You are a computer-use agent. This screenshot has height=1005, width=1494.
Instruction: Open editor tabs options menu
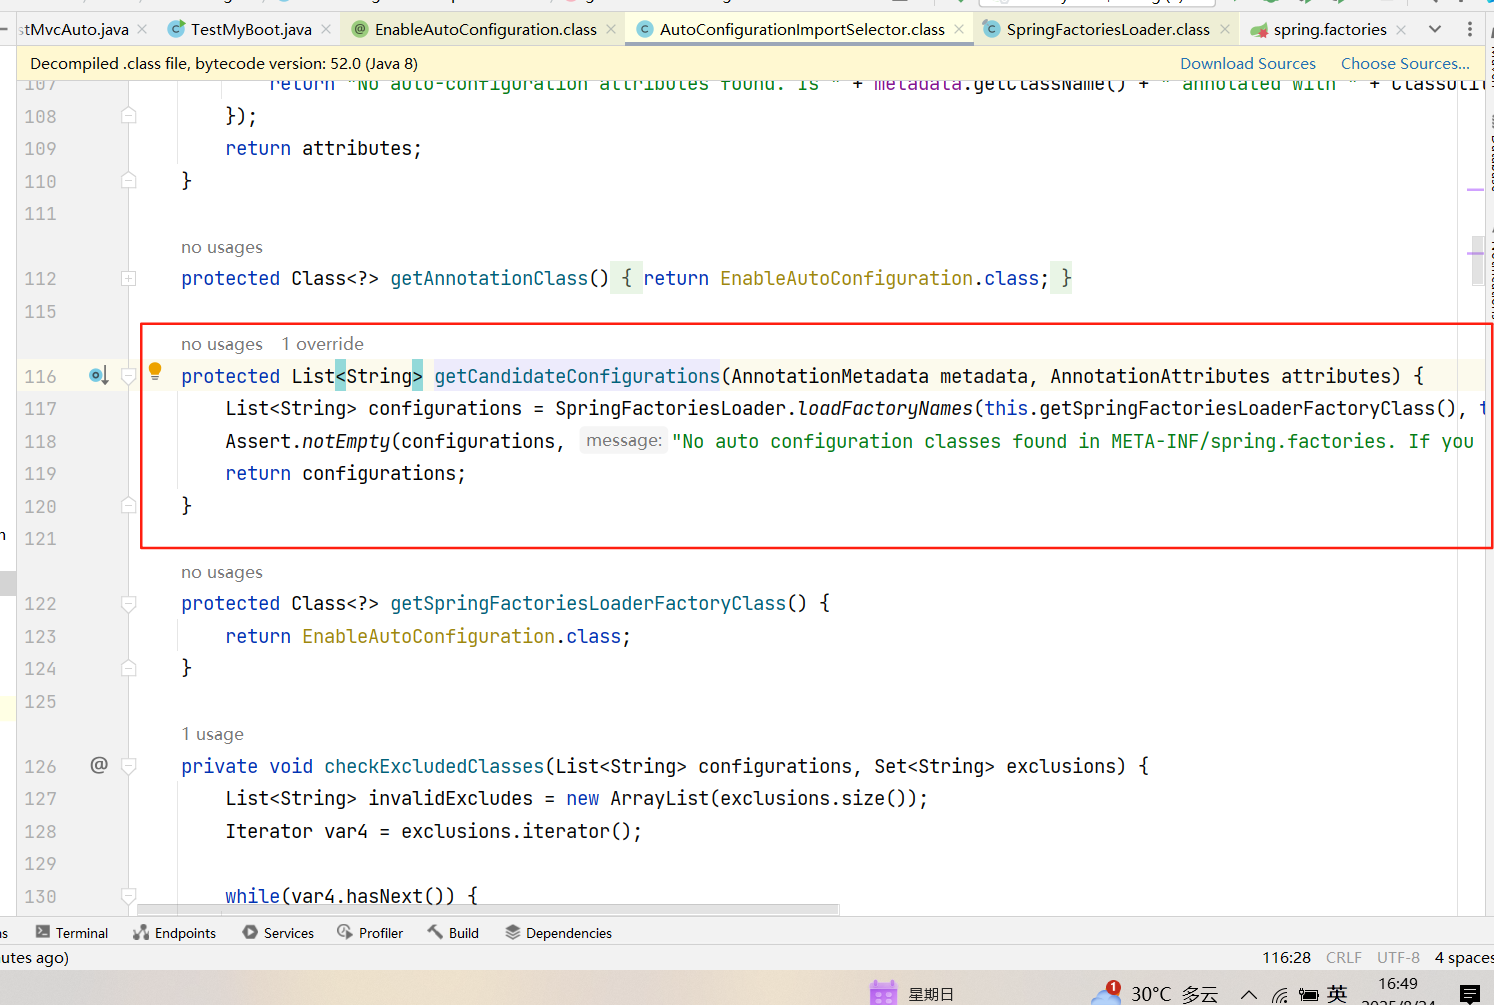point(1469,29)
